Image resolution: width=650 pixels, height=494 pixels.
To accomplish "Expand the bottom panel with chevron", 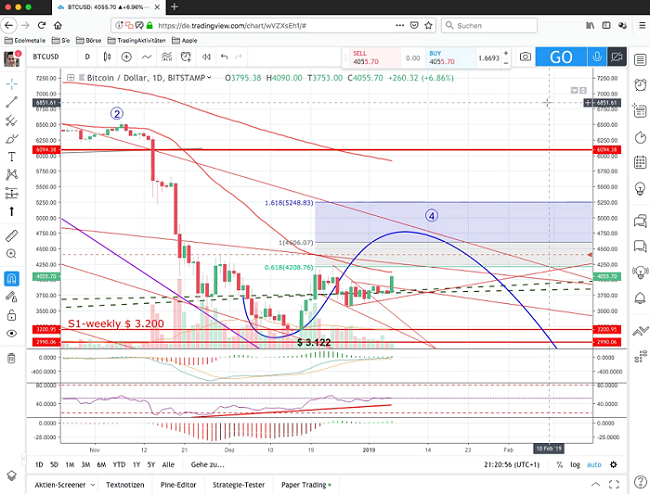I will [x=596, y=484].
